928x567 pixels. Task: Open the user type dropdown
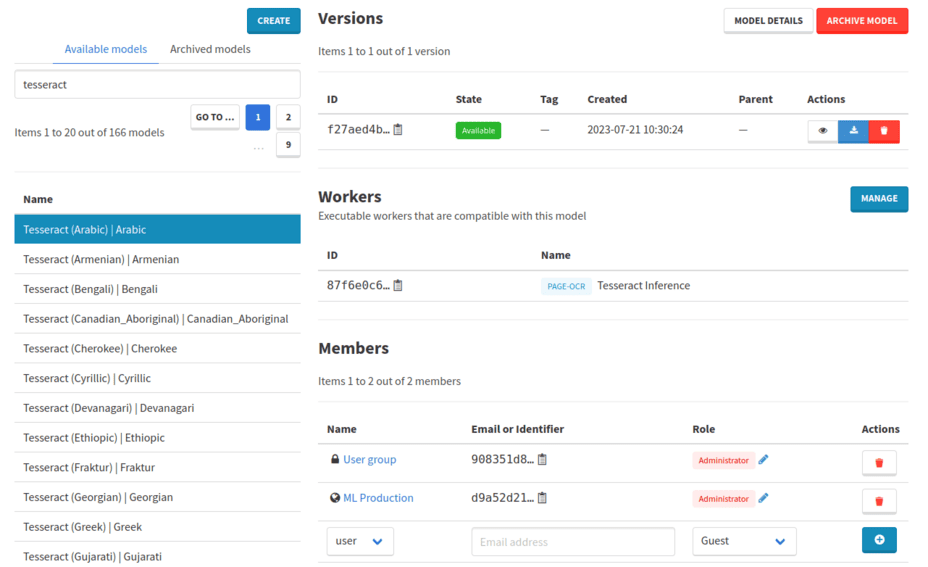(360, 541)
